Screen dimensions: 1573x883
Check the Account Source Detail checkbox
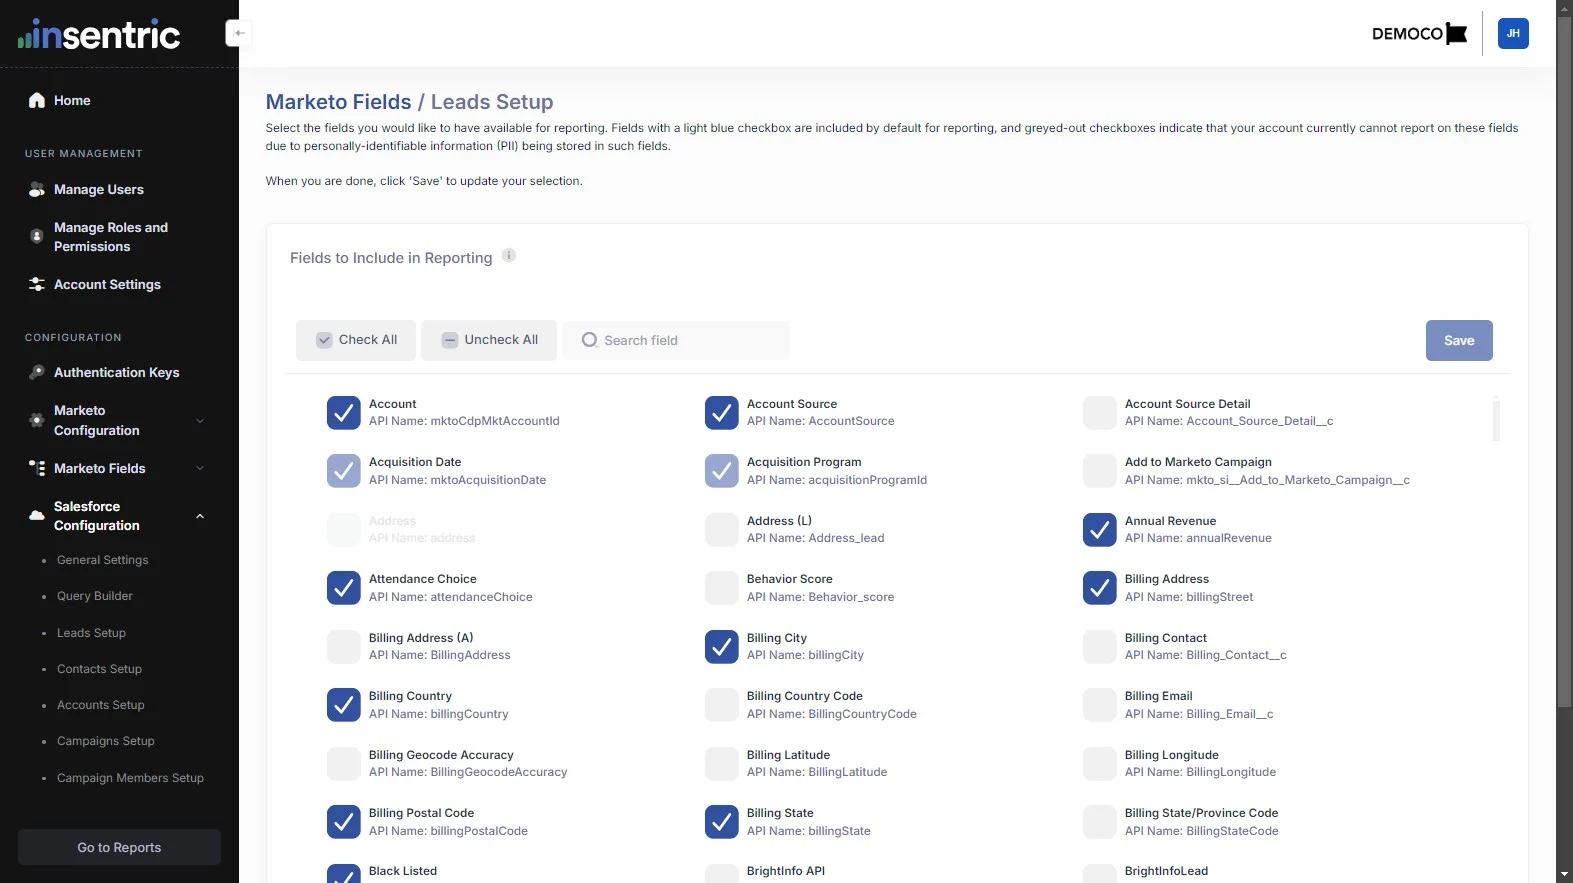point(1100,412)
